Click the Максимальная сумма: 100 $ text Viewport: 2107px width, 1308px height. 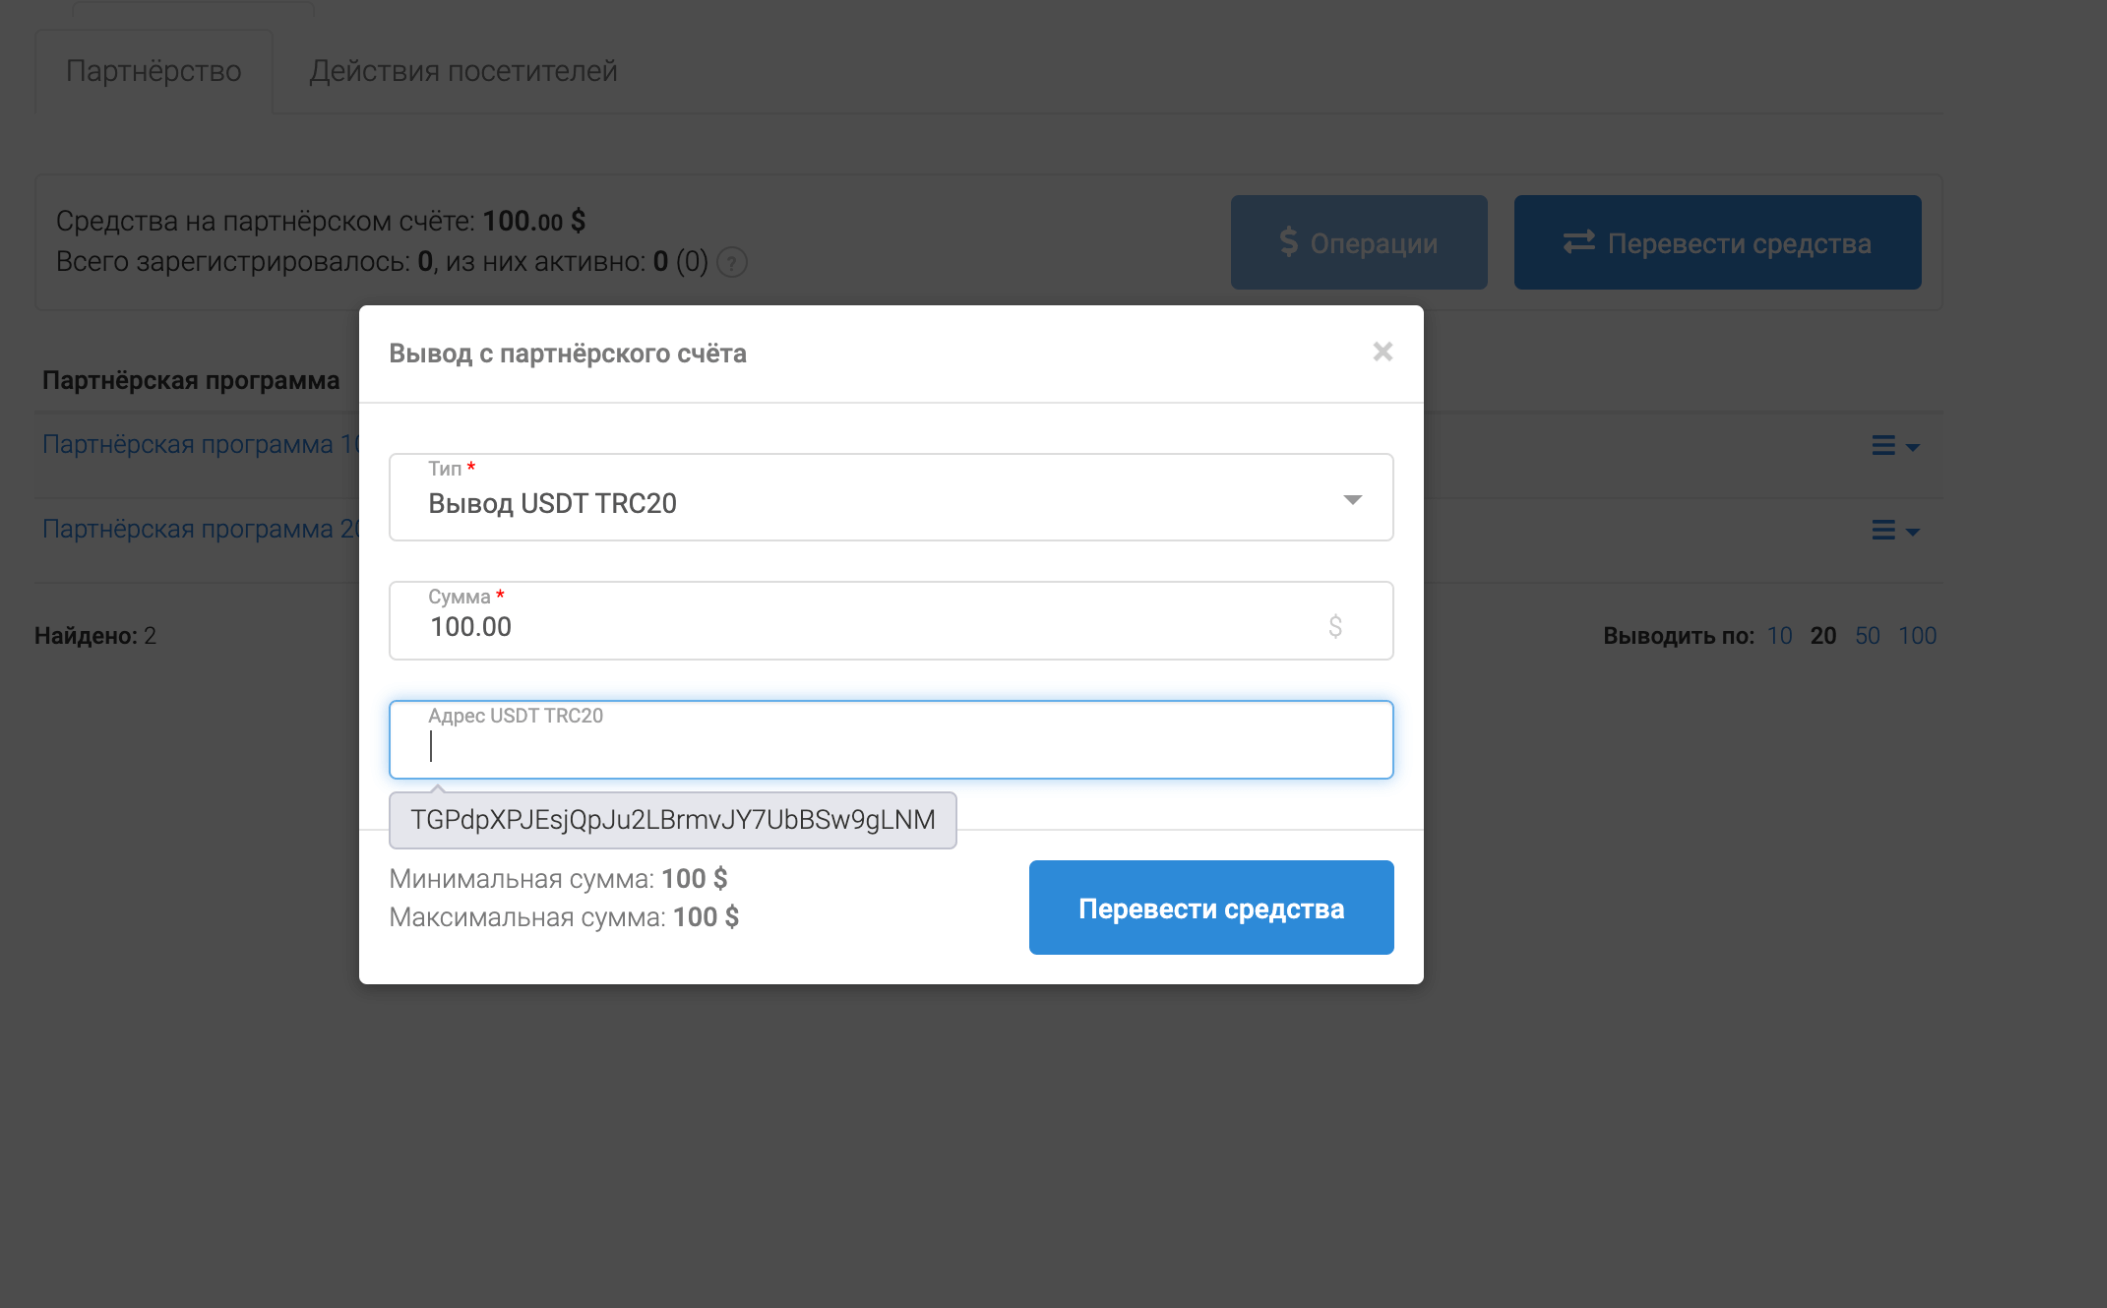[564, 917]
